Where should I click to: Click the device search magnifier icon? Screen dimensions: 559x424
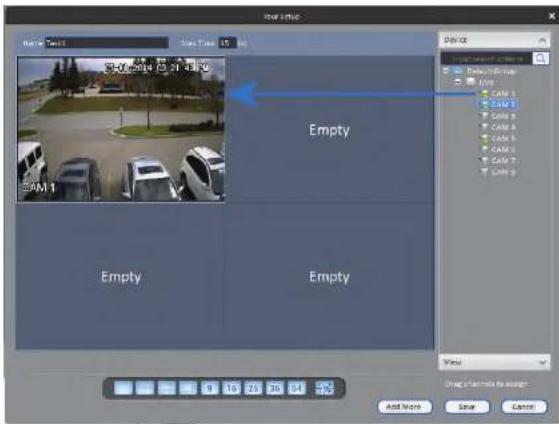[540, 58]
